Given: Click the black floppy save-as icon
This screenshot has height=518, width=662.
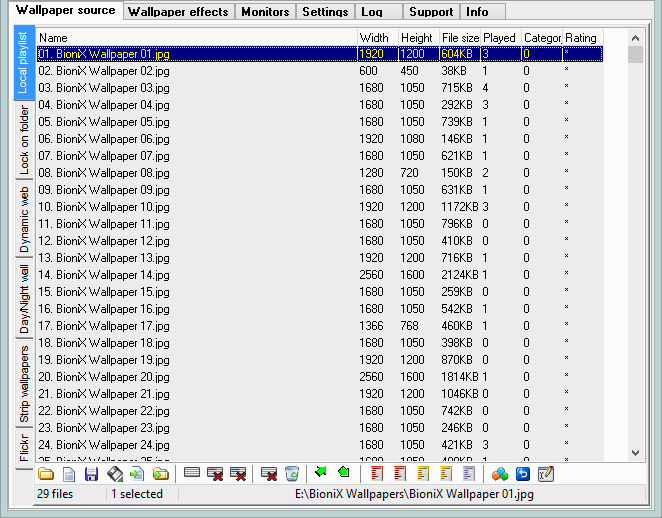Looking at the screenshot, I should (x=114, y=474).
